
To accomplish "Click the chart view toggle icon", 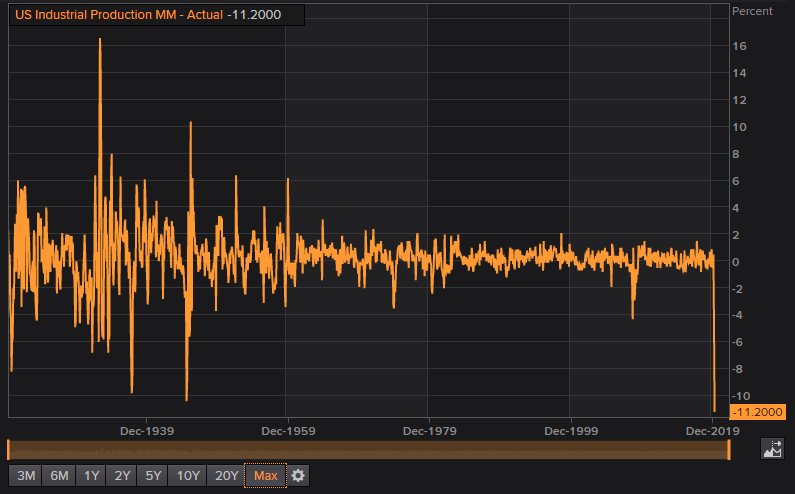I will point(772,450).
